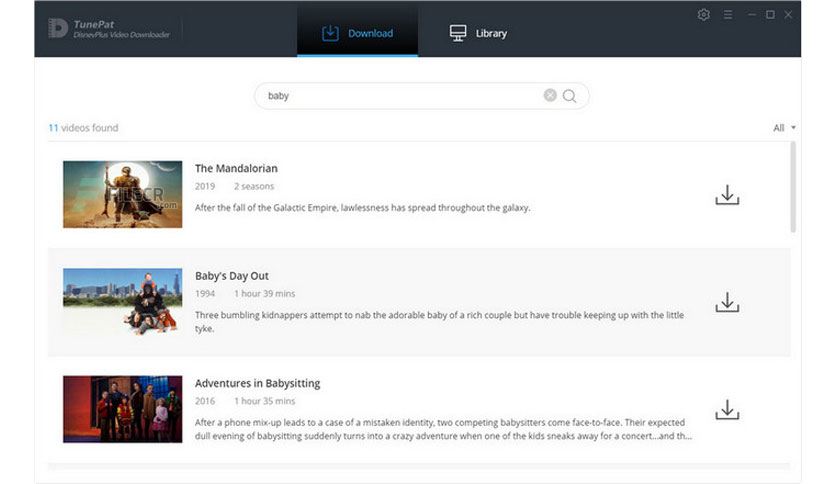
Task: Select the Adventures in Babysitting thumbnail
Action: point(123,409)
